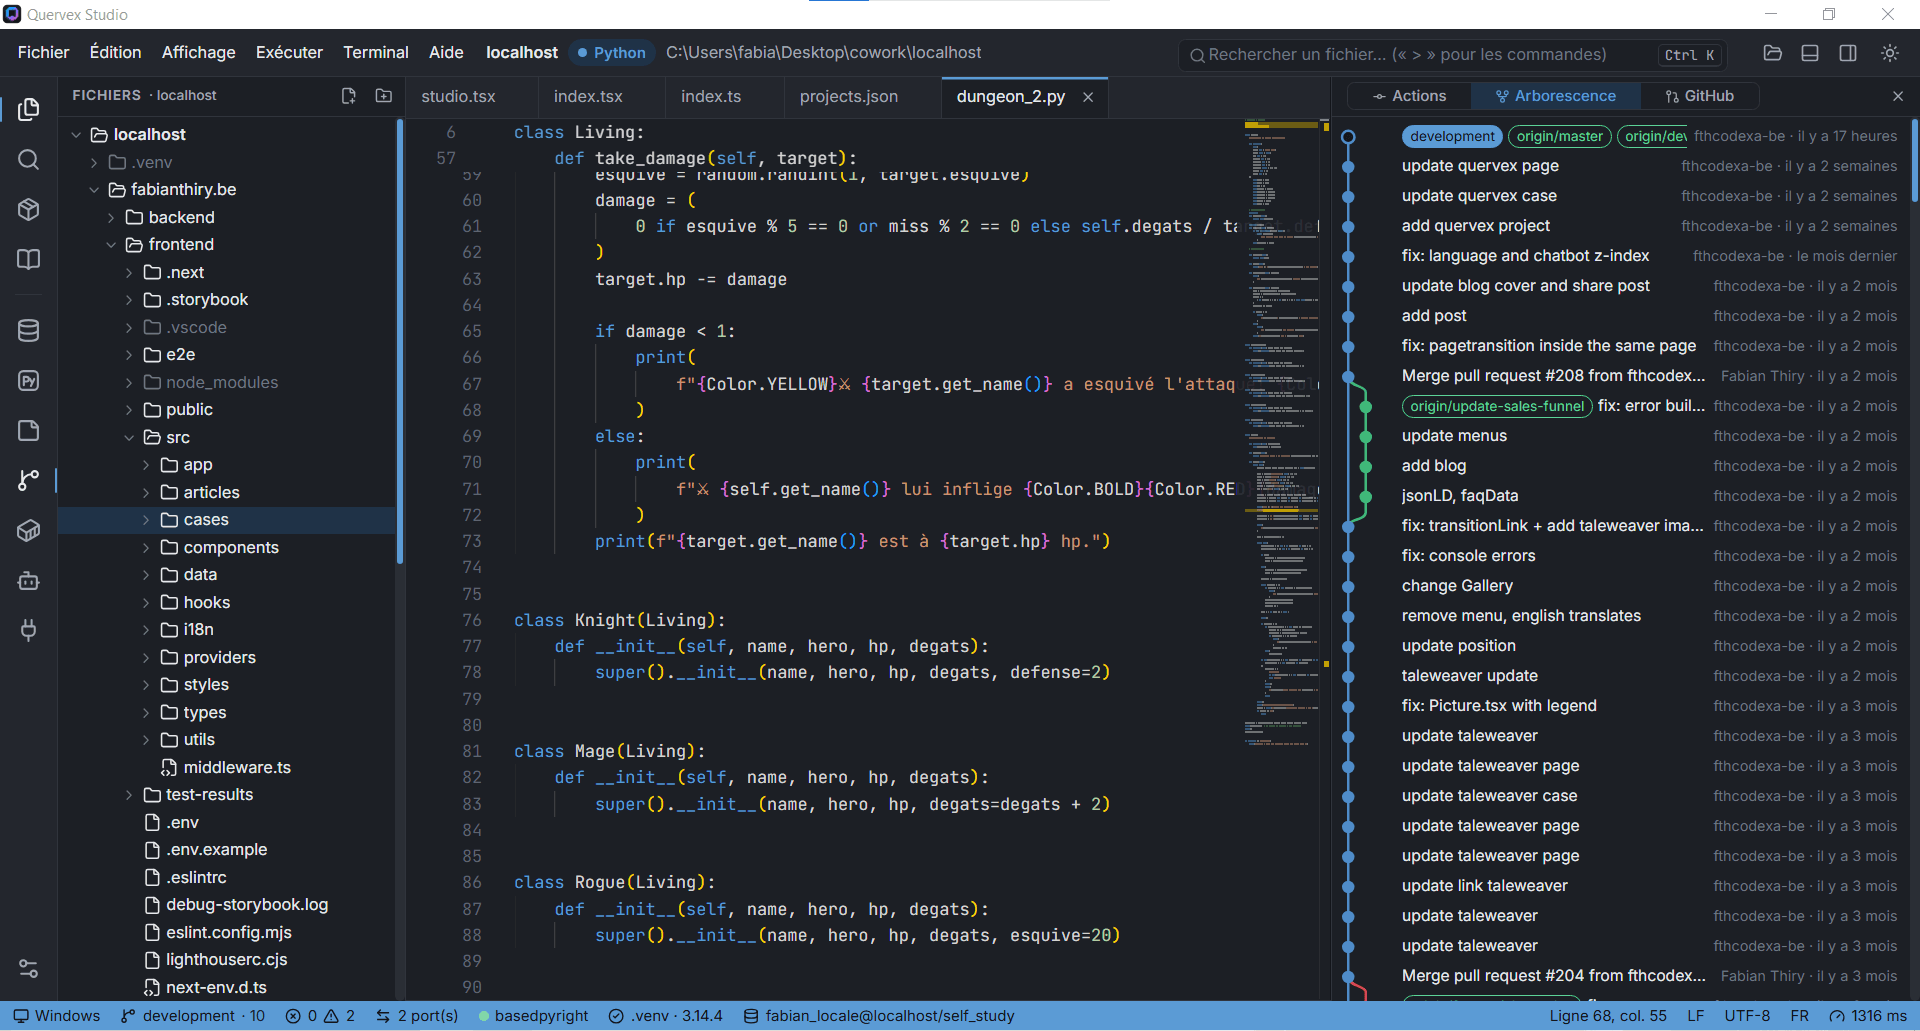Expand the backend folder
1920x1031 pixels.
111,217
